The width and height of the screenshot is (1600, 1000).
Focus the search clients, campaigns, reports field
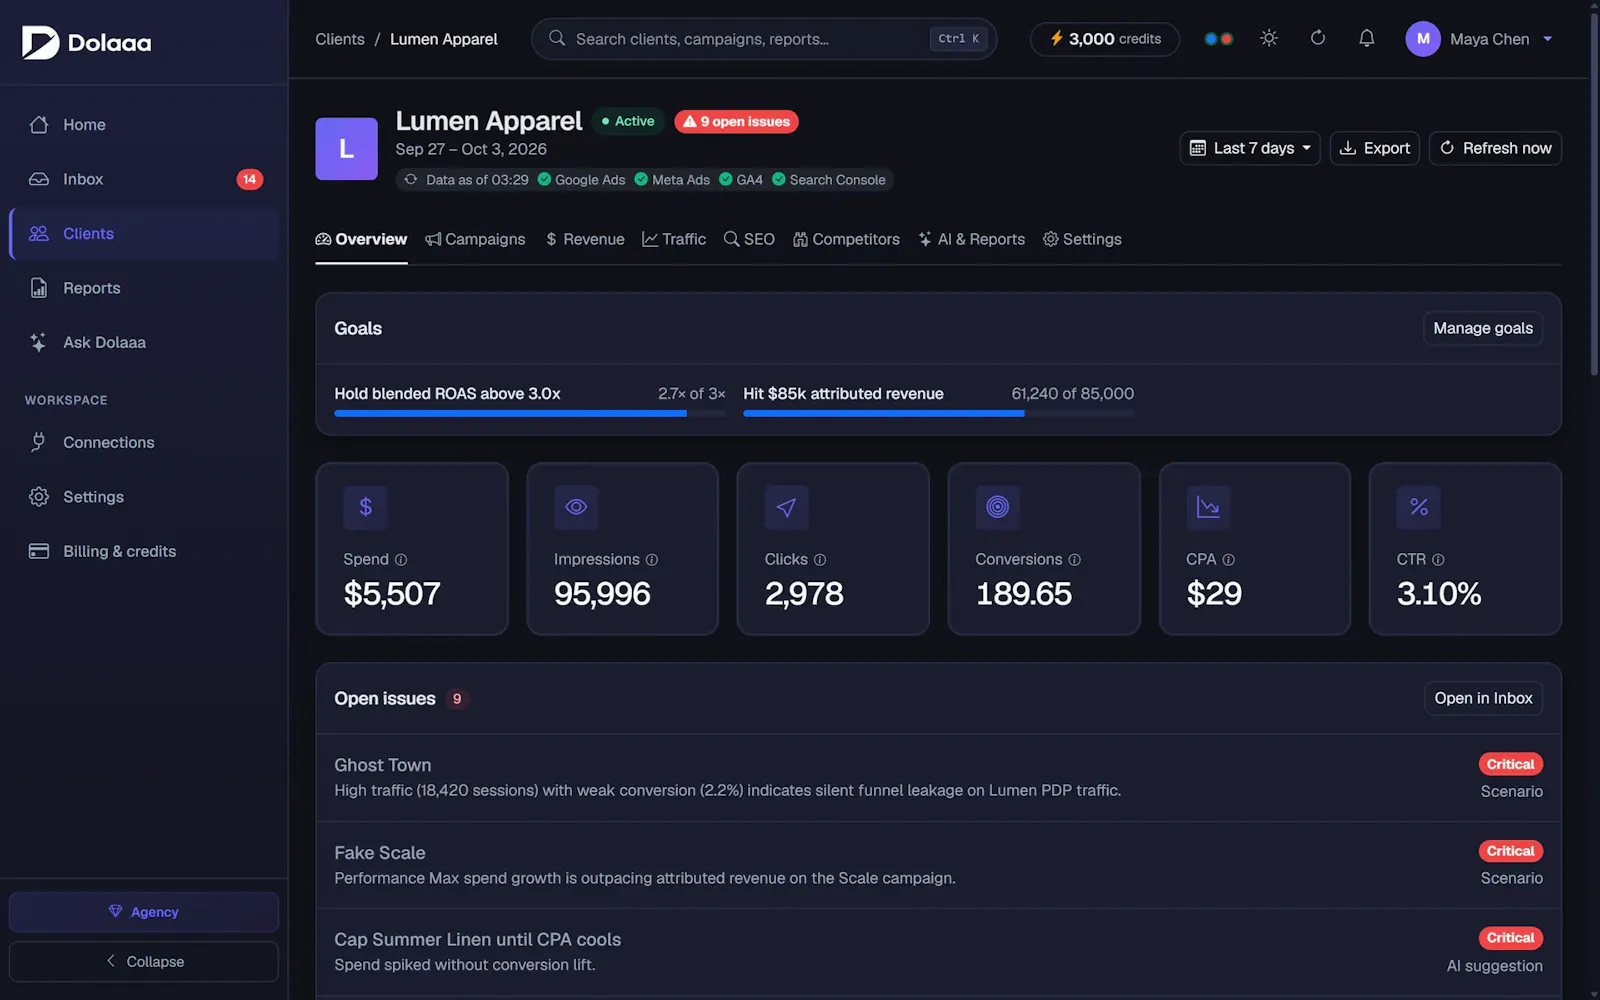point(764,39)
